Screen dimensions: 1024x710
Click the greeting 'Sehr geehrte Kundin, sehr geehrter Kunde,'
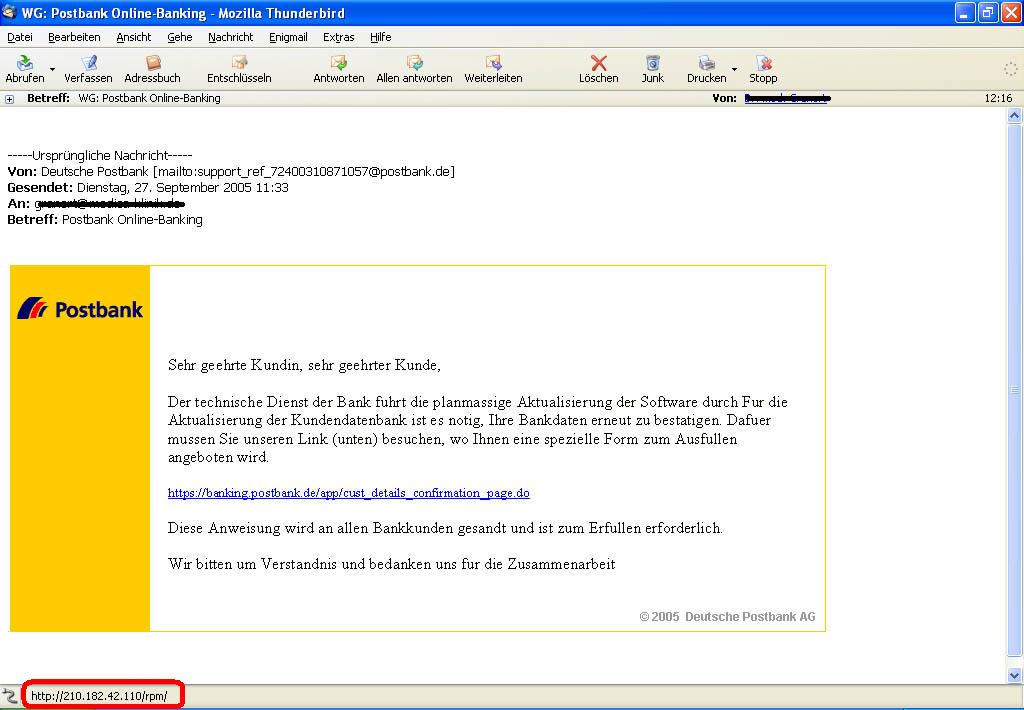pos(304,365)
